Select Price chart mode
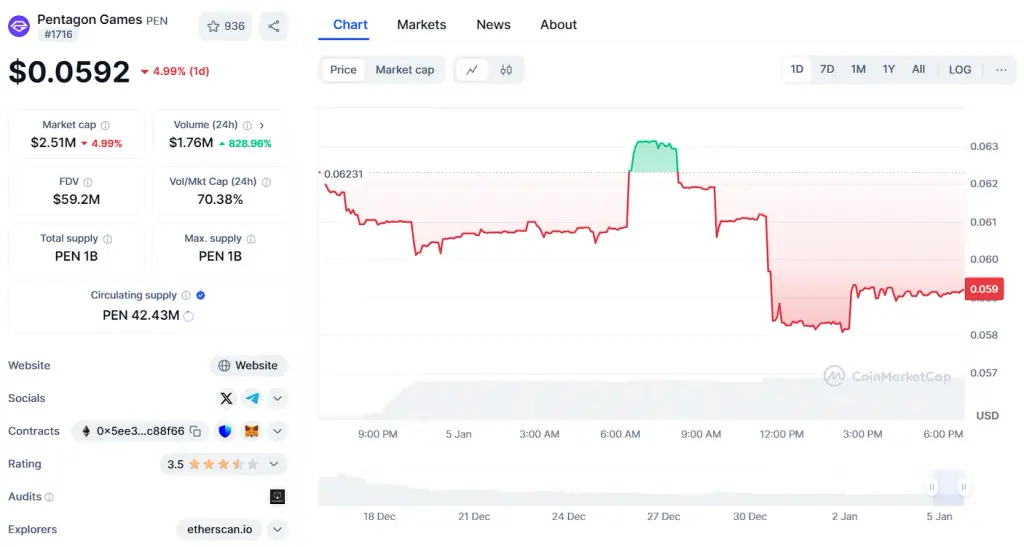 pos(343,70)
